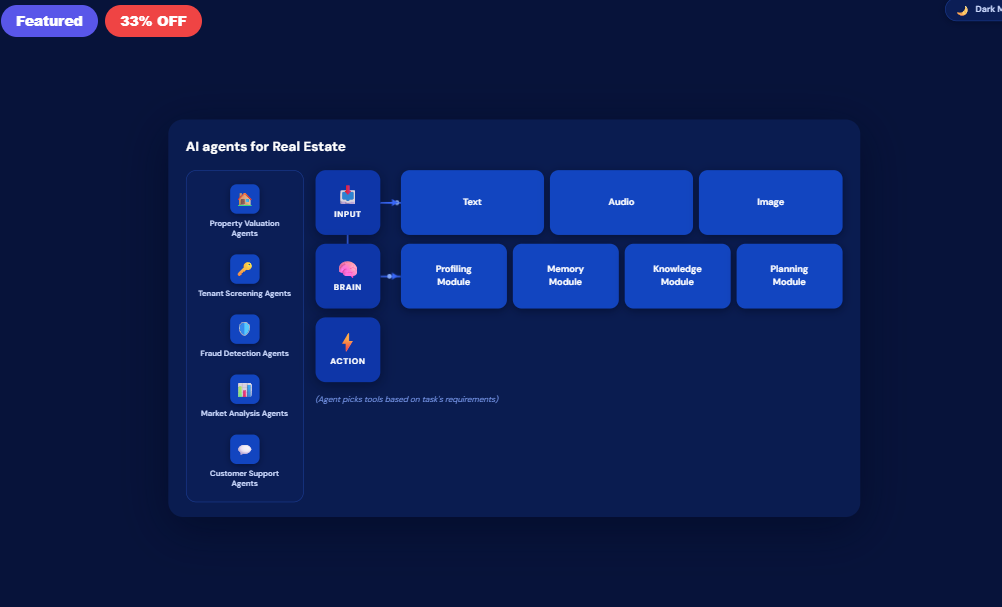Open the Knowledge Module
The height and width of the screenshot is (607, 1002).
677,276
